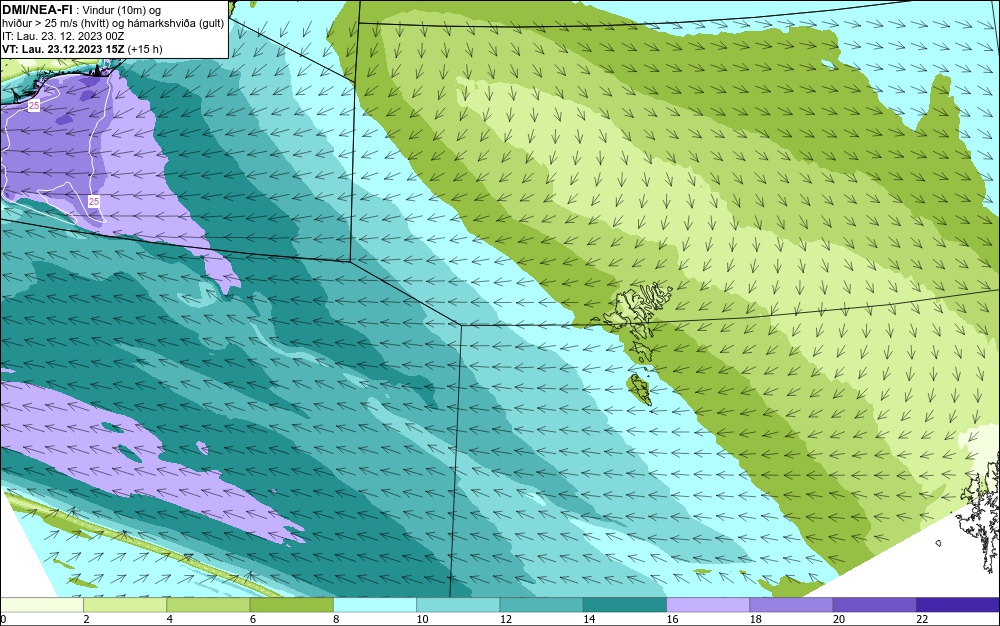Click the "DMI/NEA-FI" title text

click(x=37, y=9)
